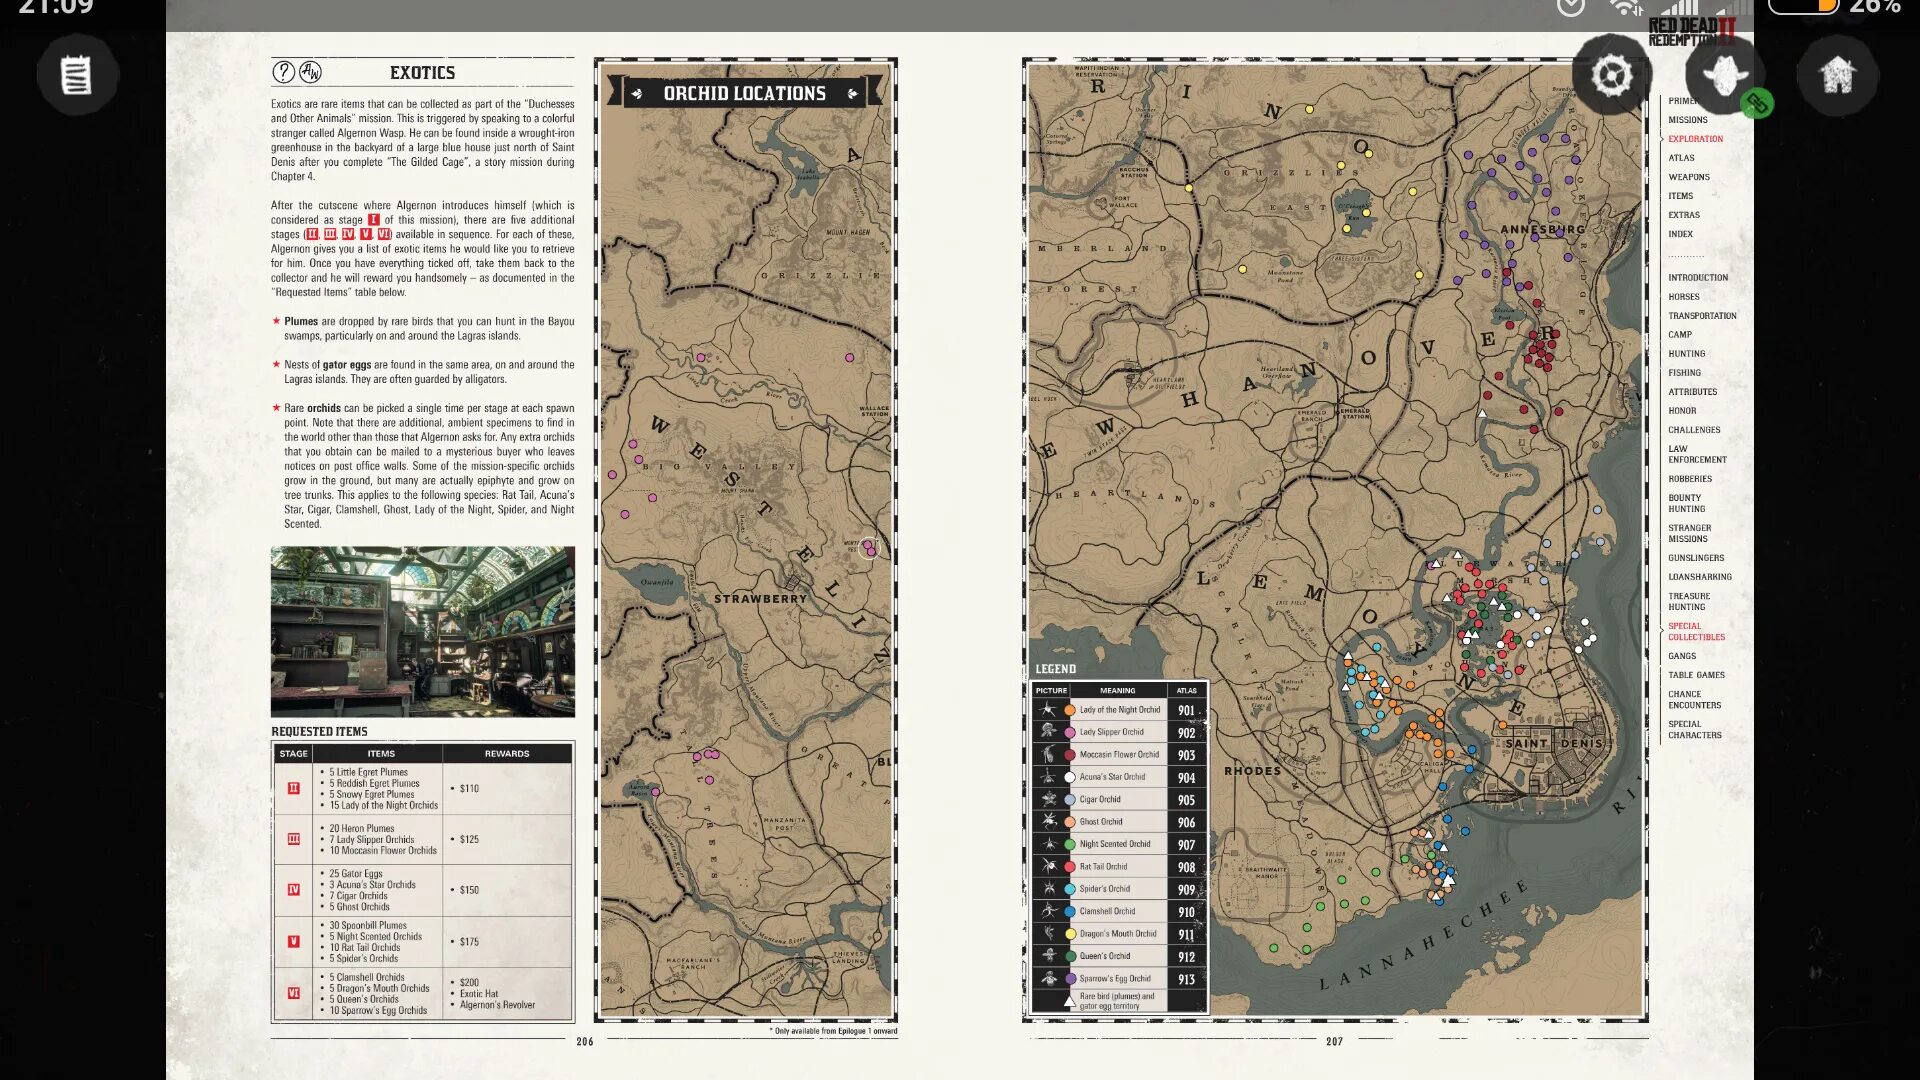The image size is (1920, 1080).
Task: Open the Index section
Action: tap(1680, 234)
